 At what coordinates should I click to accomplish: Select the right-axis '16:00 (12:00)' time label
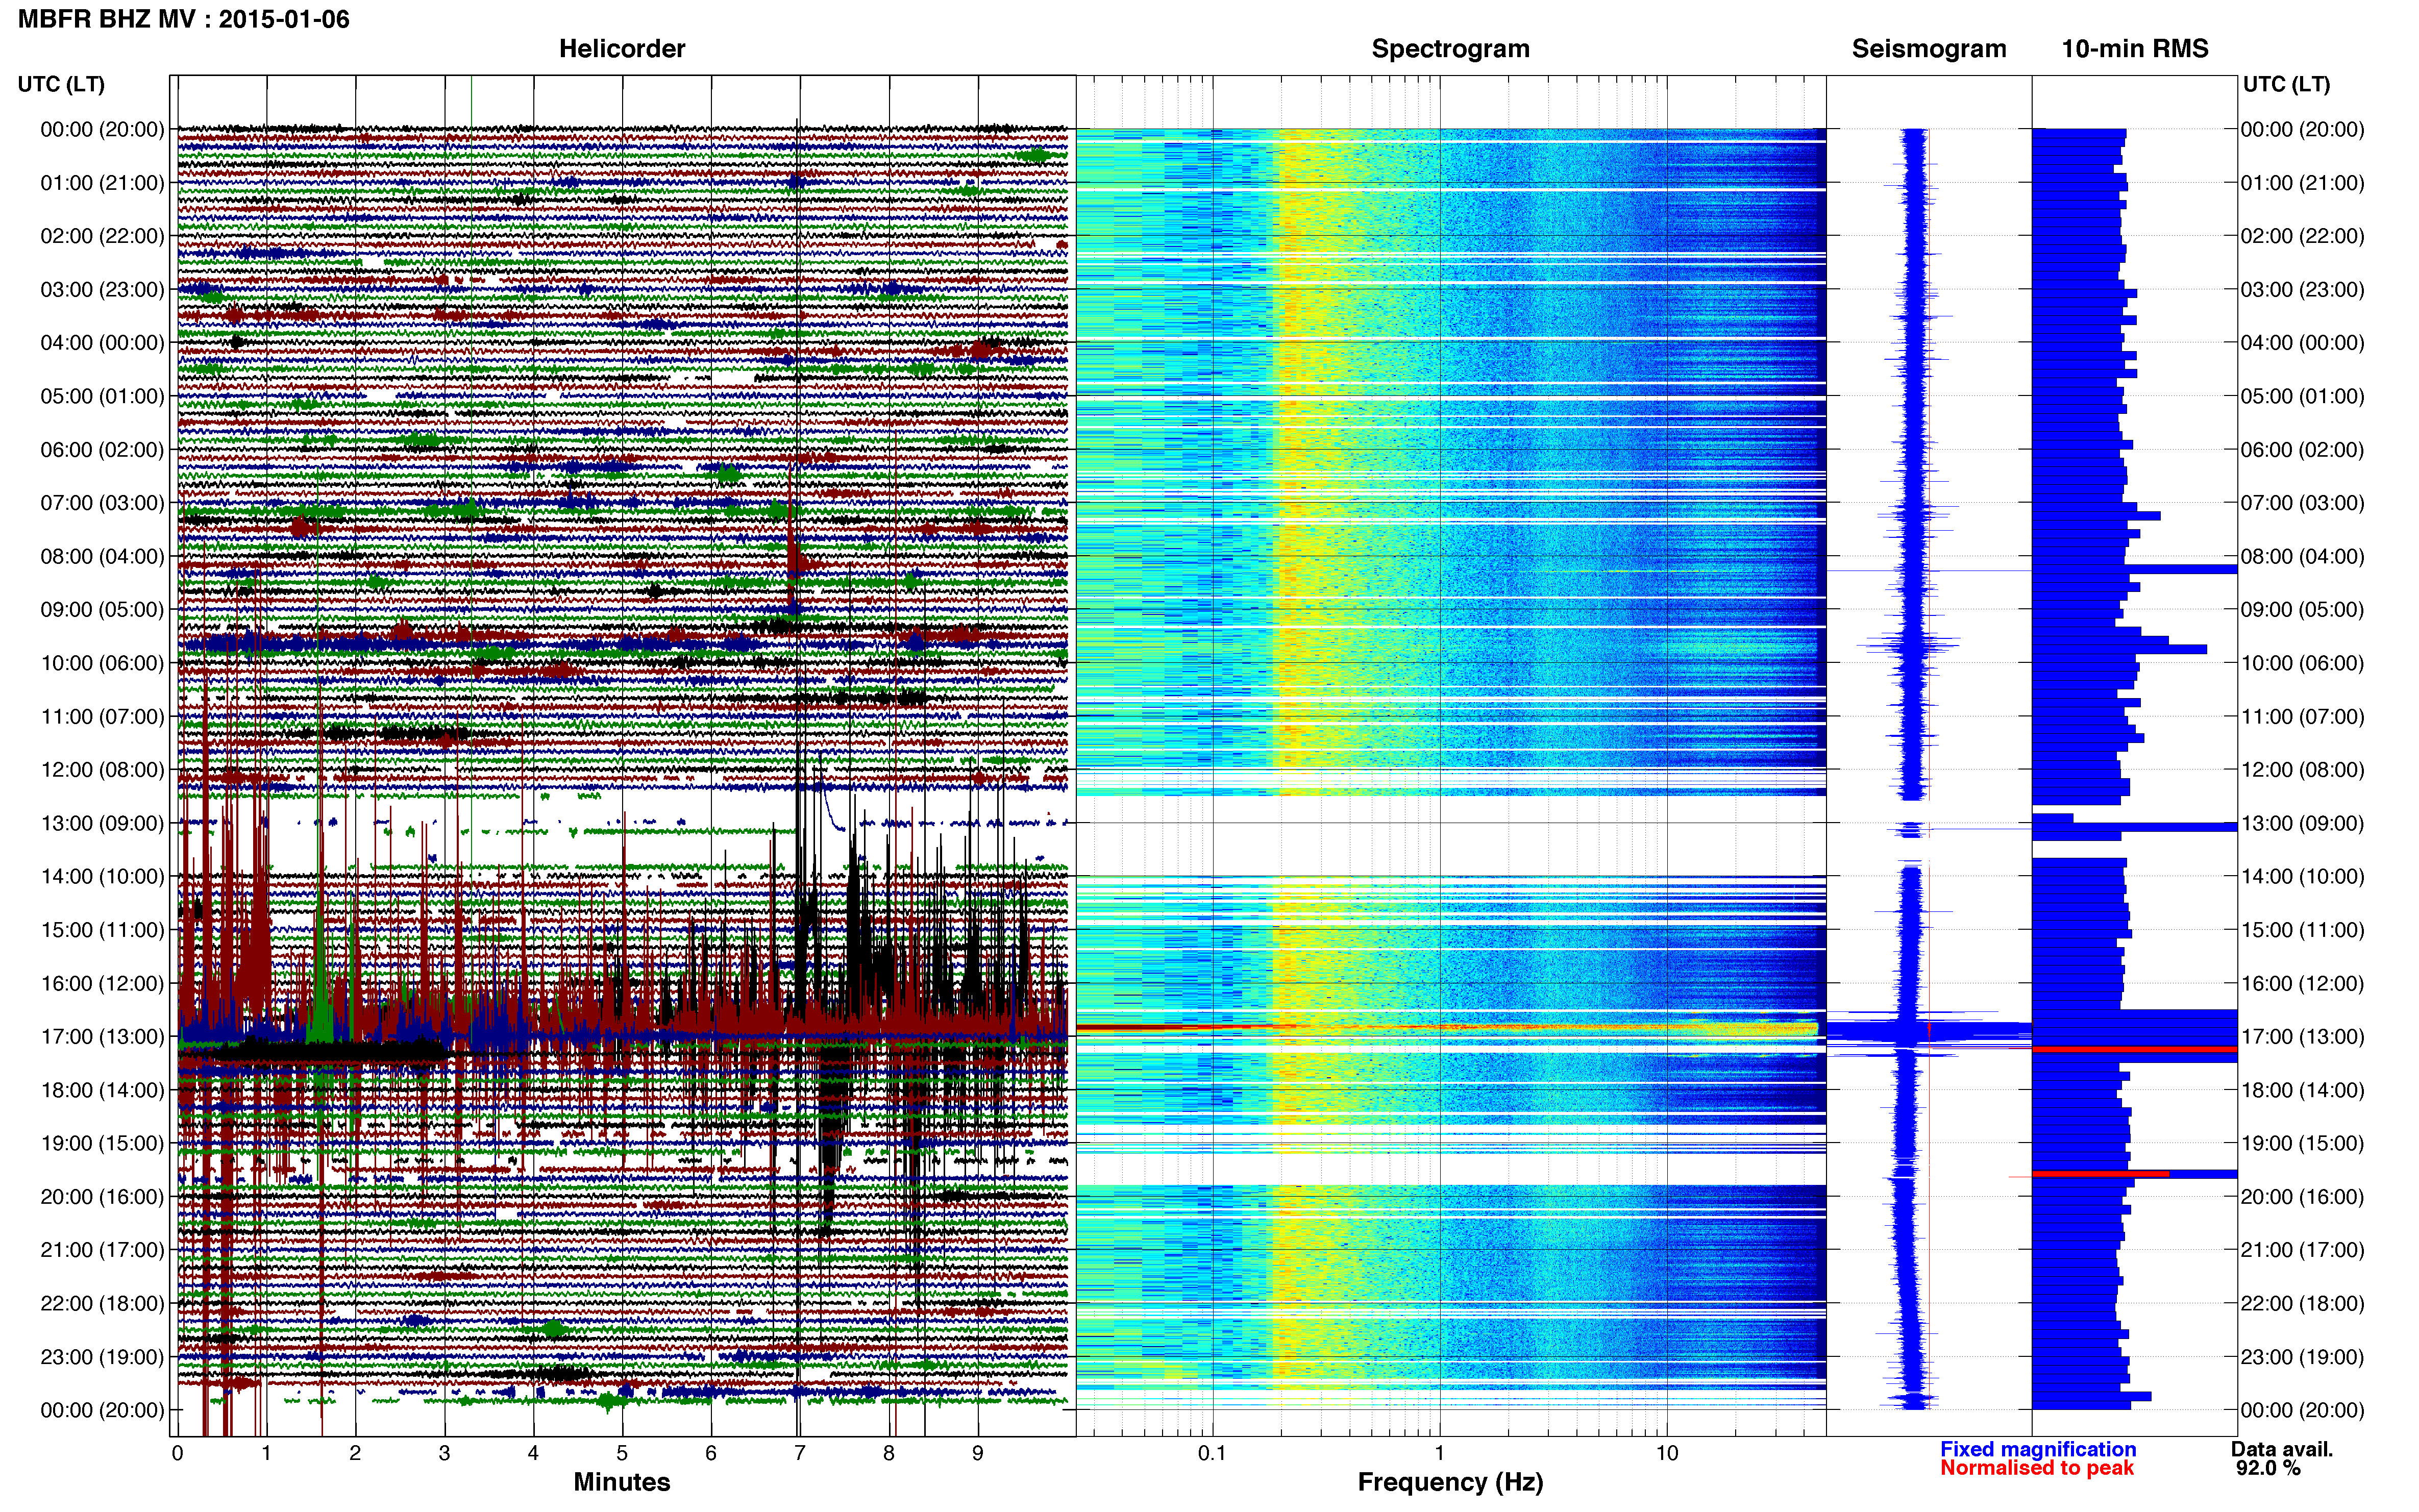2302,983
